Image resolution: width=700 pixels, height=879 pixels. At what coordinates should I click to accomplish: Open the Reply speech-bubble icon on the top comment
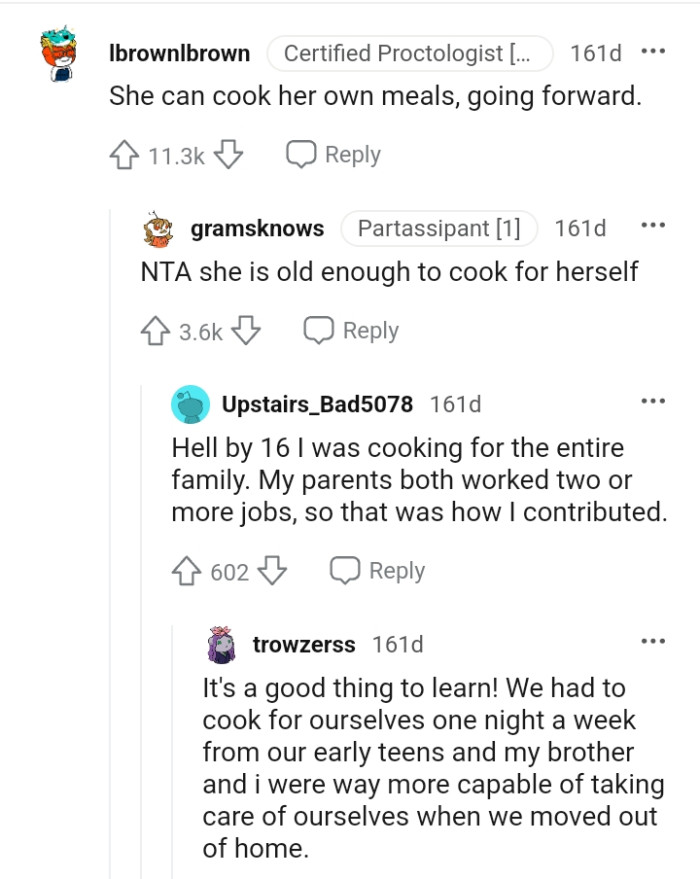tap(300, 154)
